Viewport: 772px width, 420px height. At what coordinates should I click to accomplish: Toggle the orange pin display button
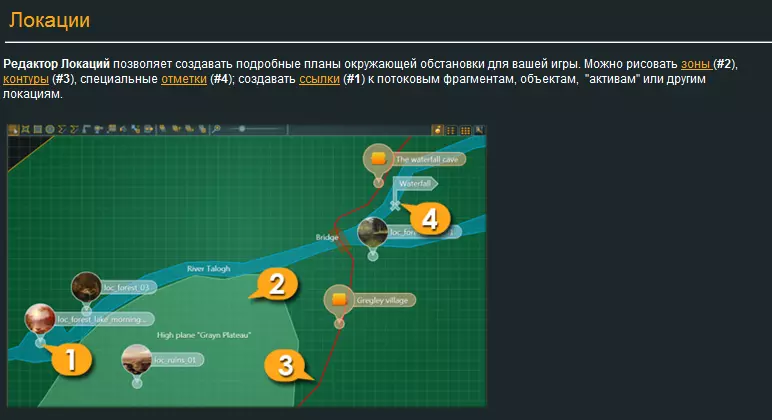[x=437, y=130]
